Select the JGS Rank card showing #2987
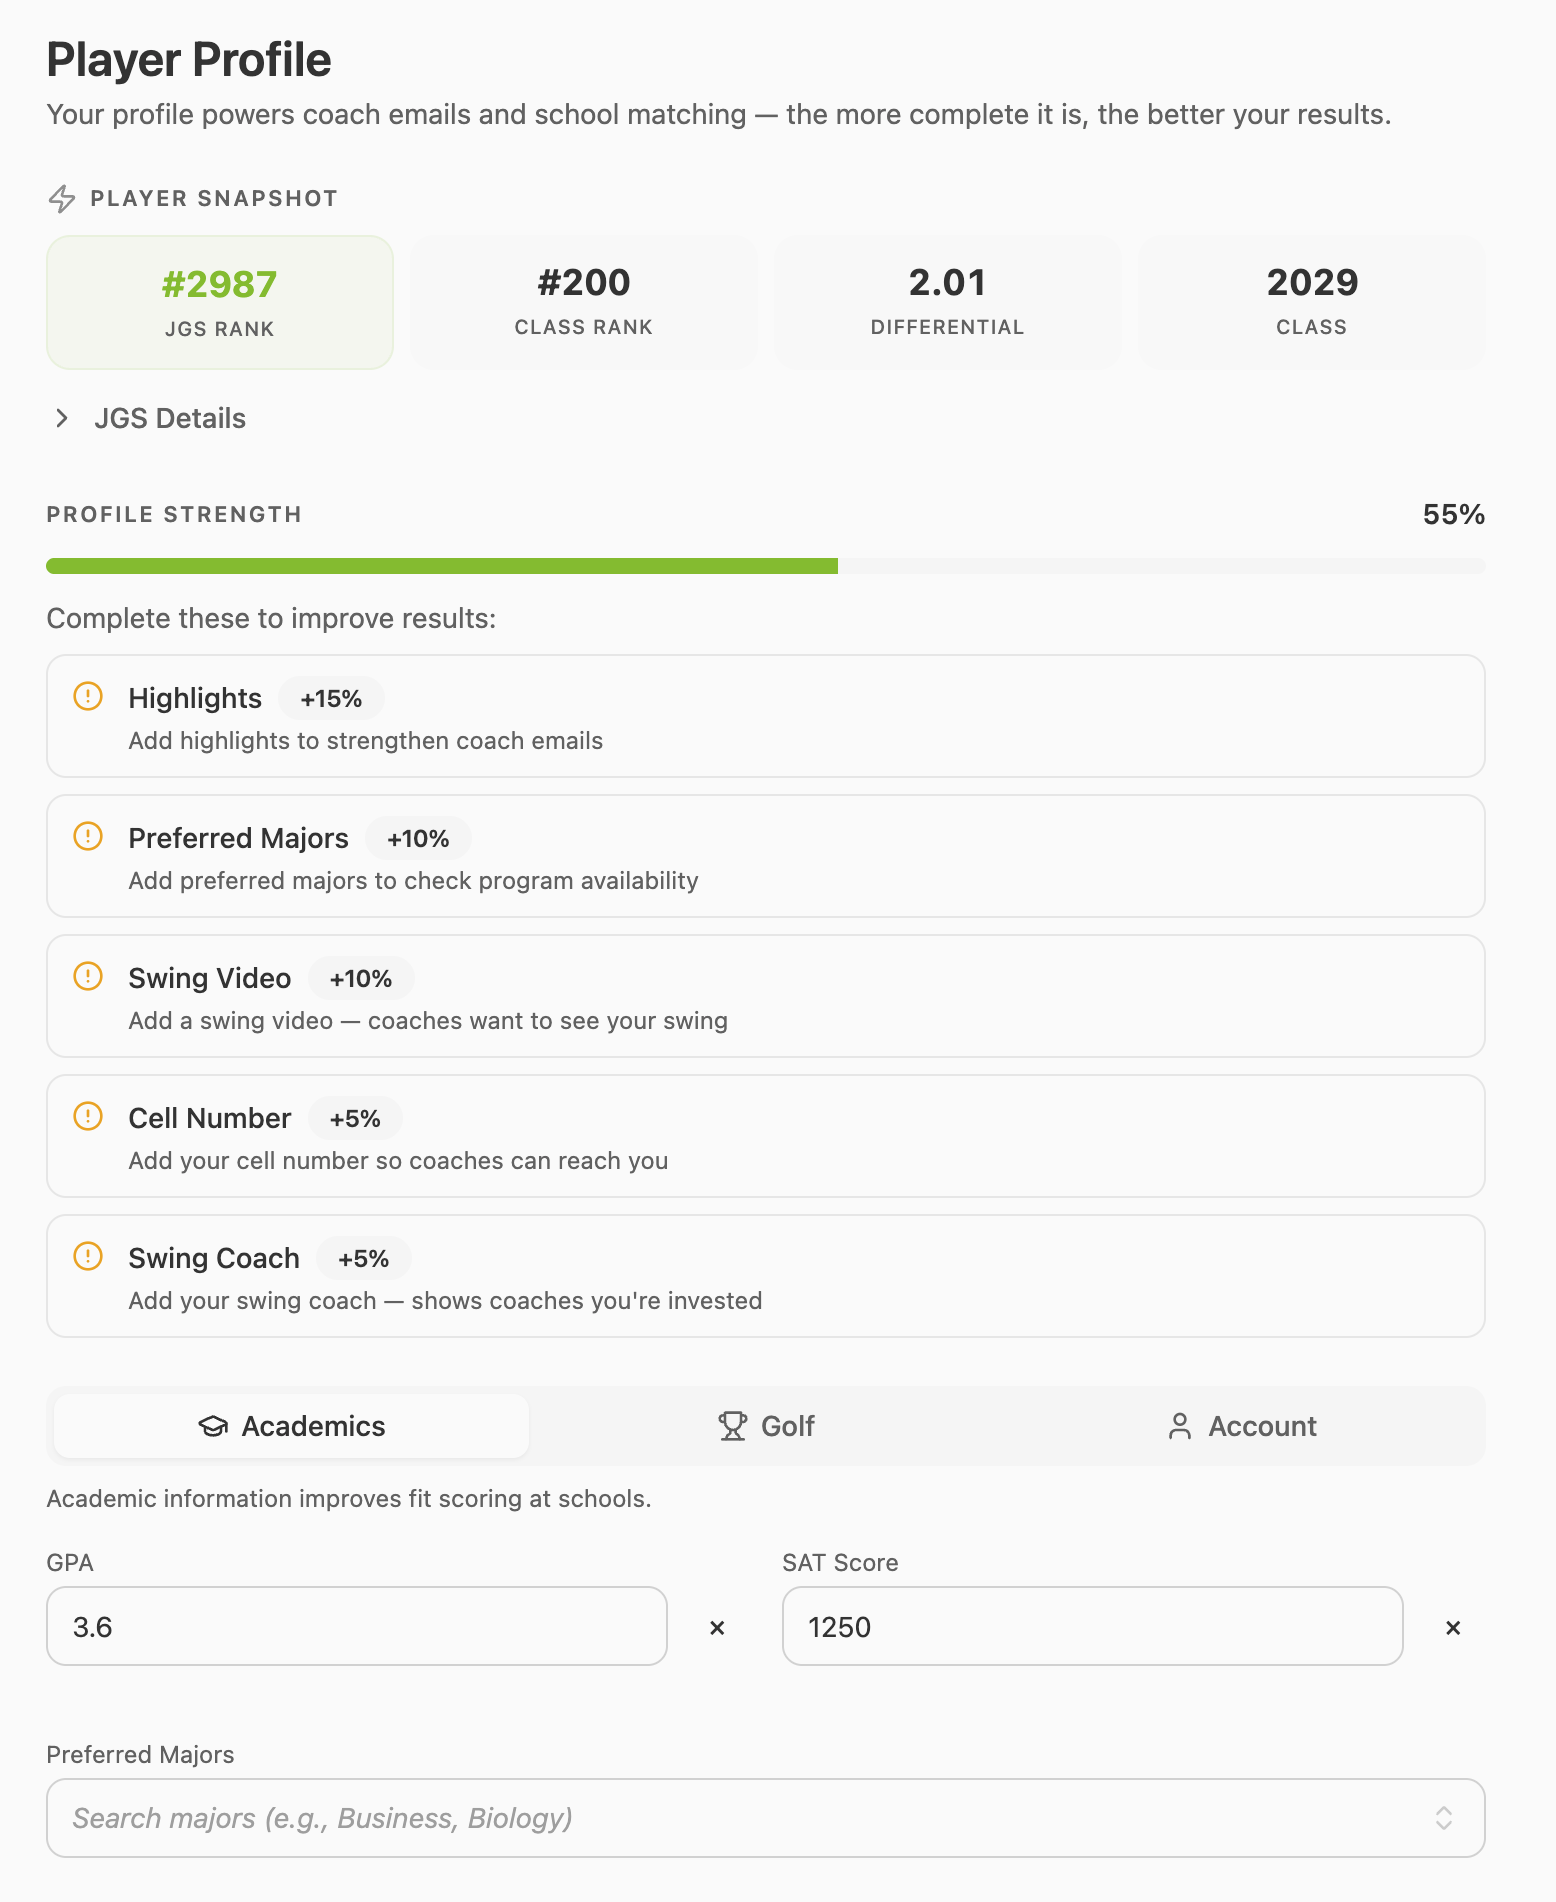Image resolution: width=1556 pixels, height=1902 pixels. (x=219, y=301)
